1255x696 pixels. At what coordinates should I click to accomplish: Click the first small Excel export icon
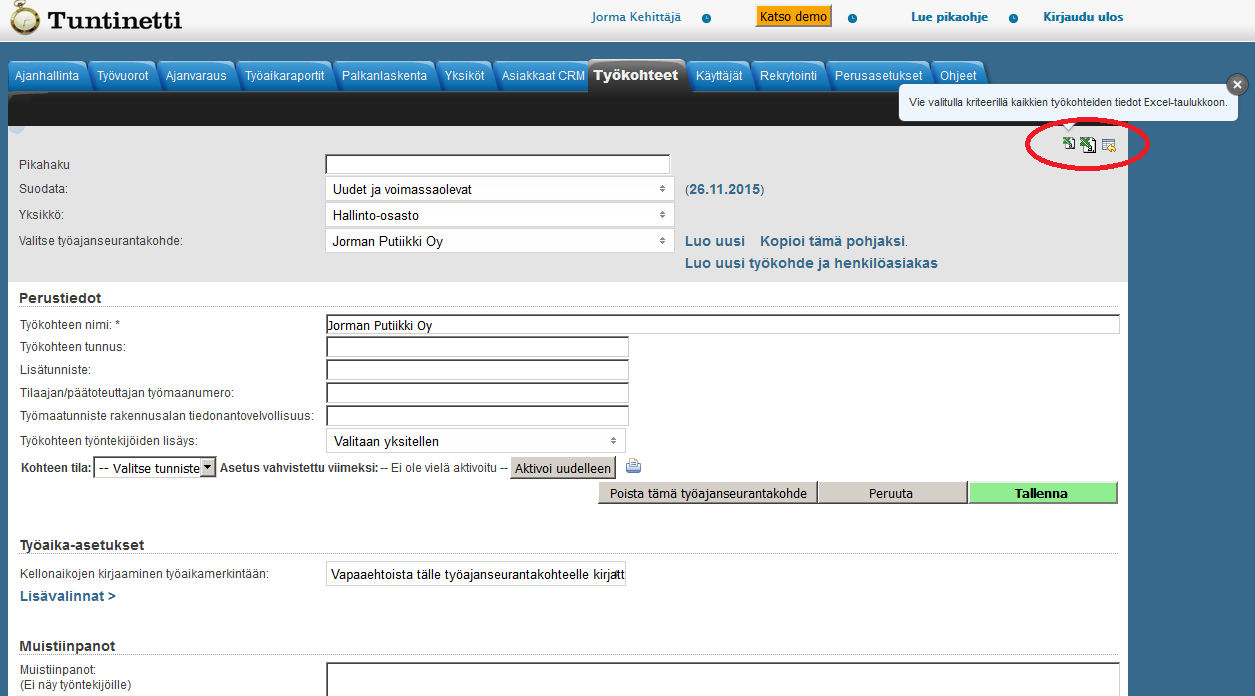click(1069, 144)
